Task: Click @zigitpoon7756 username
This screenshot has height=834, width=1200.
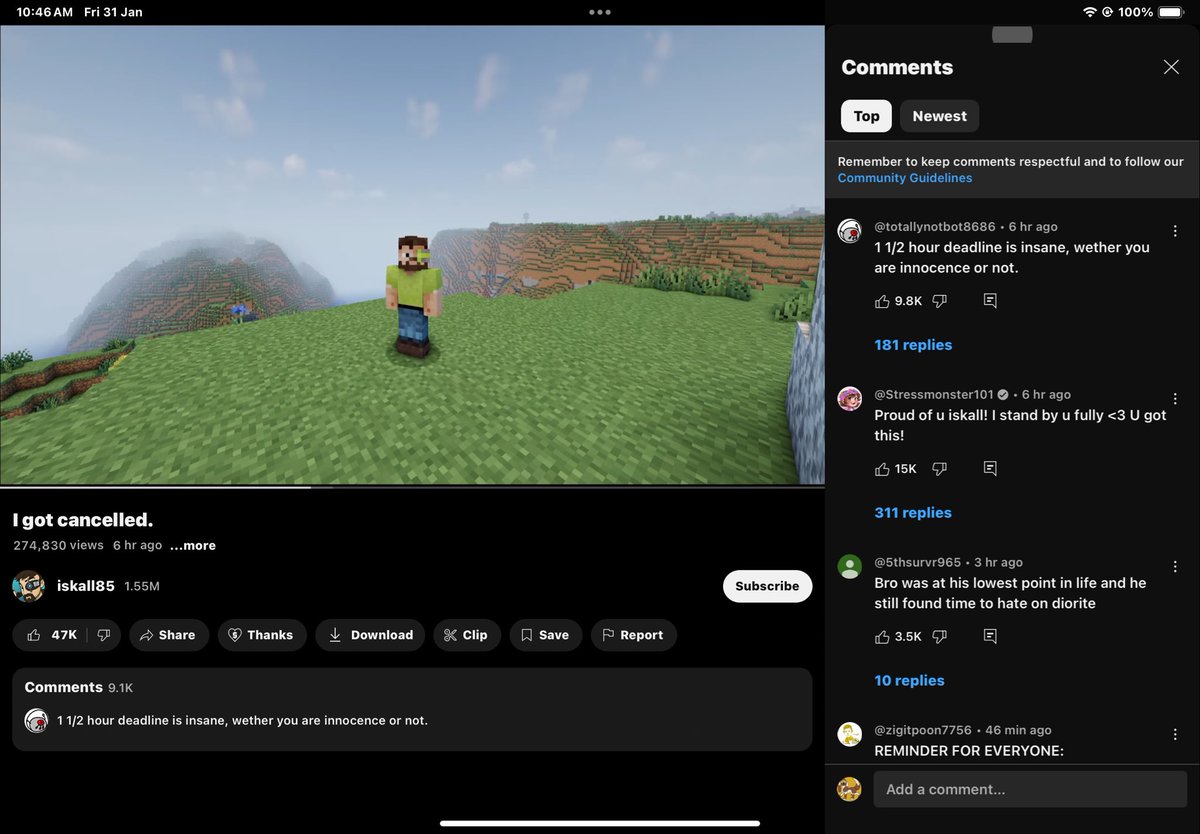Action: tap(923, 731)
